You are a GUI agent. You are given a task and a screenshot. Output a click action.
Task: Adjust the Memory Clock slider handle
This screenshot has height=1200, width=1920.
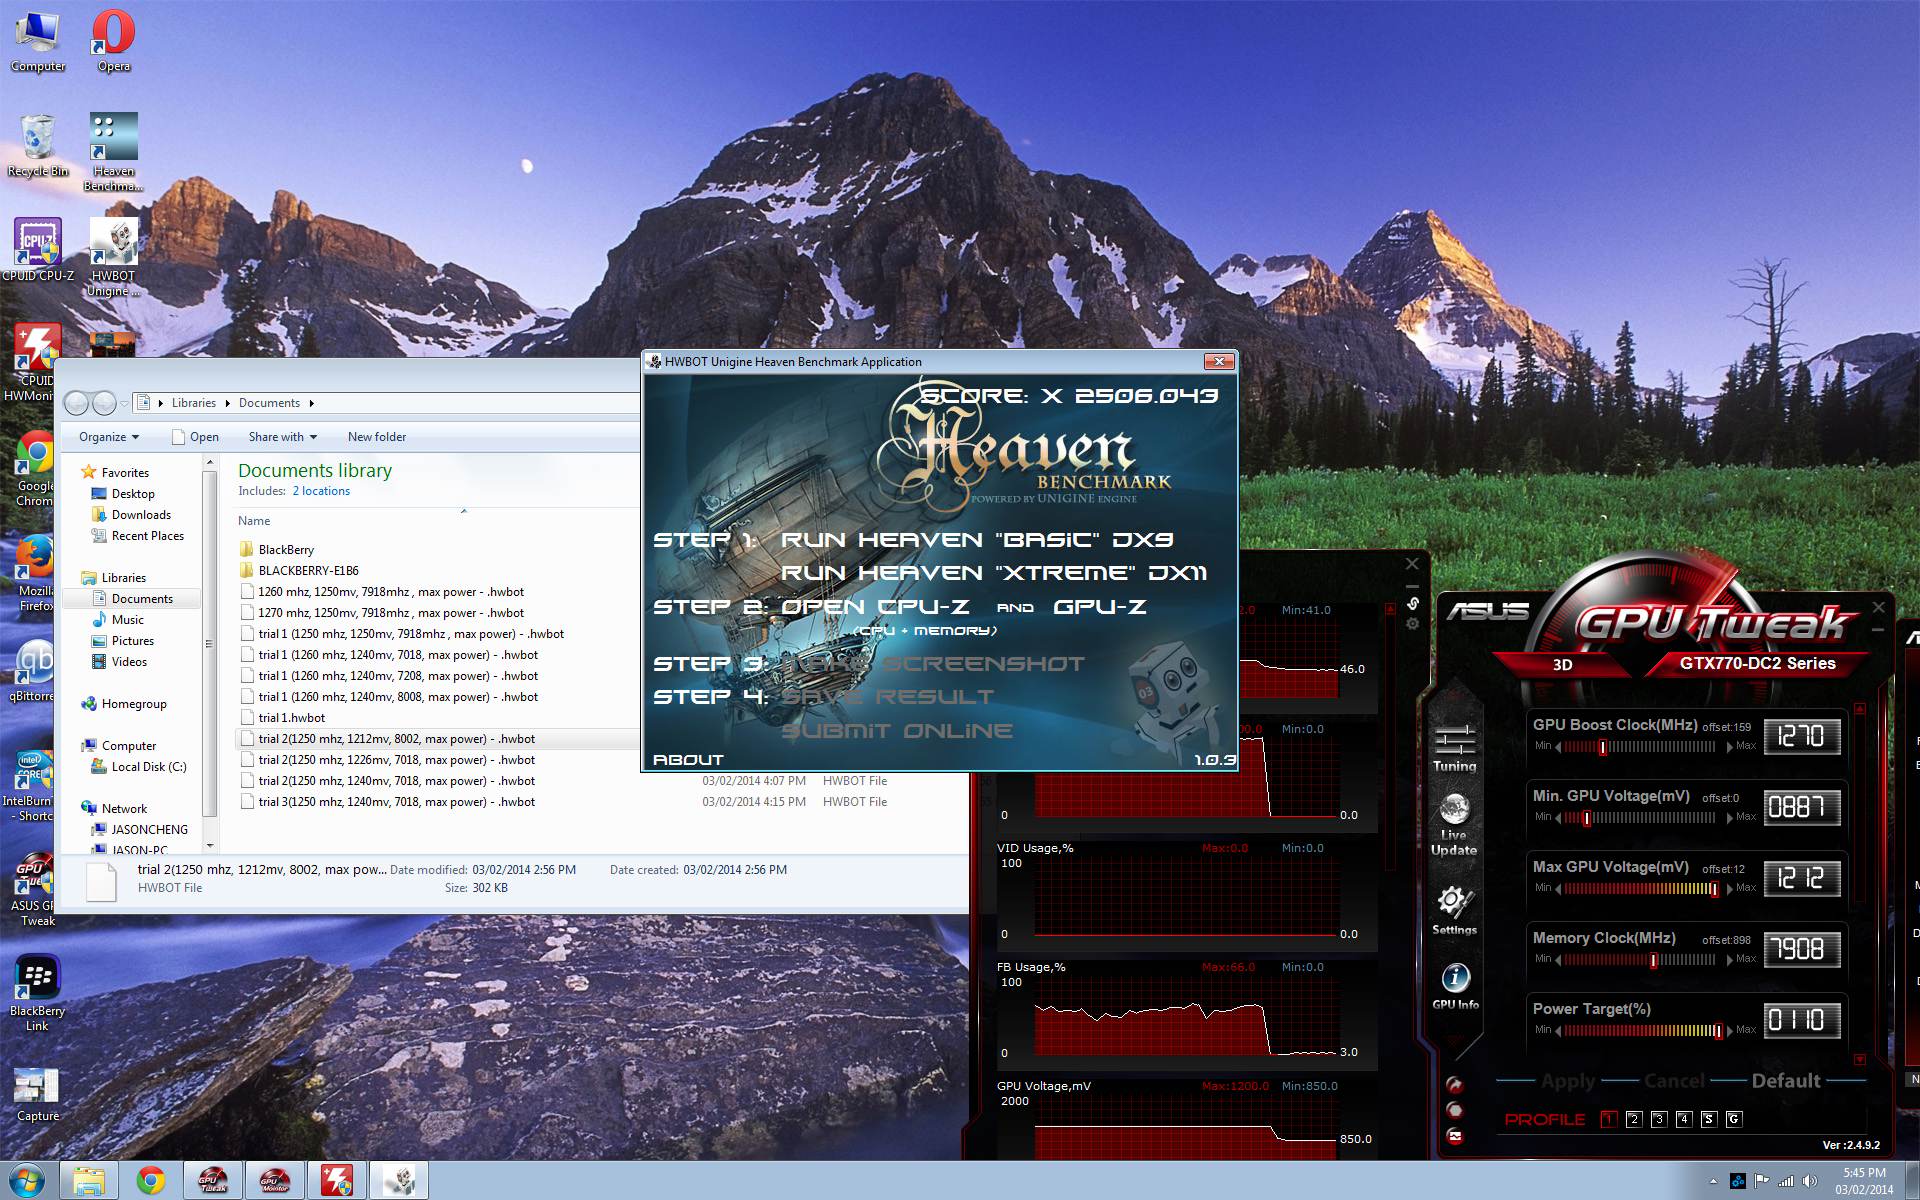1653,960
